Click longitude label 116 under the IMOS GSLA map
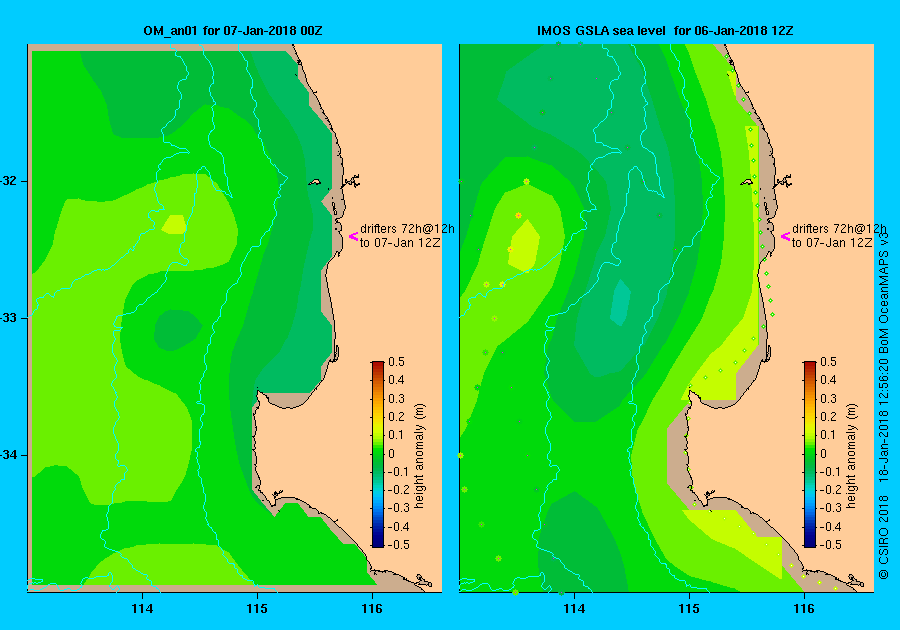The width and height of the screenshot is (900, 630). (x=804, y=609)
